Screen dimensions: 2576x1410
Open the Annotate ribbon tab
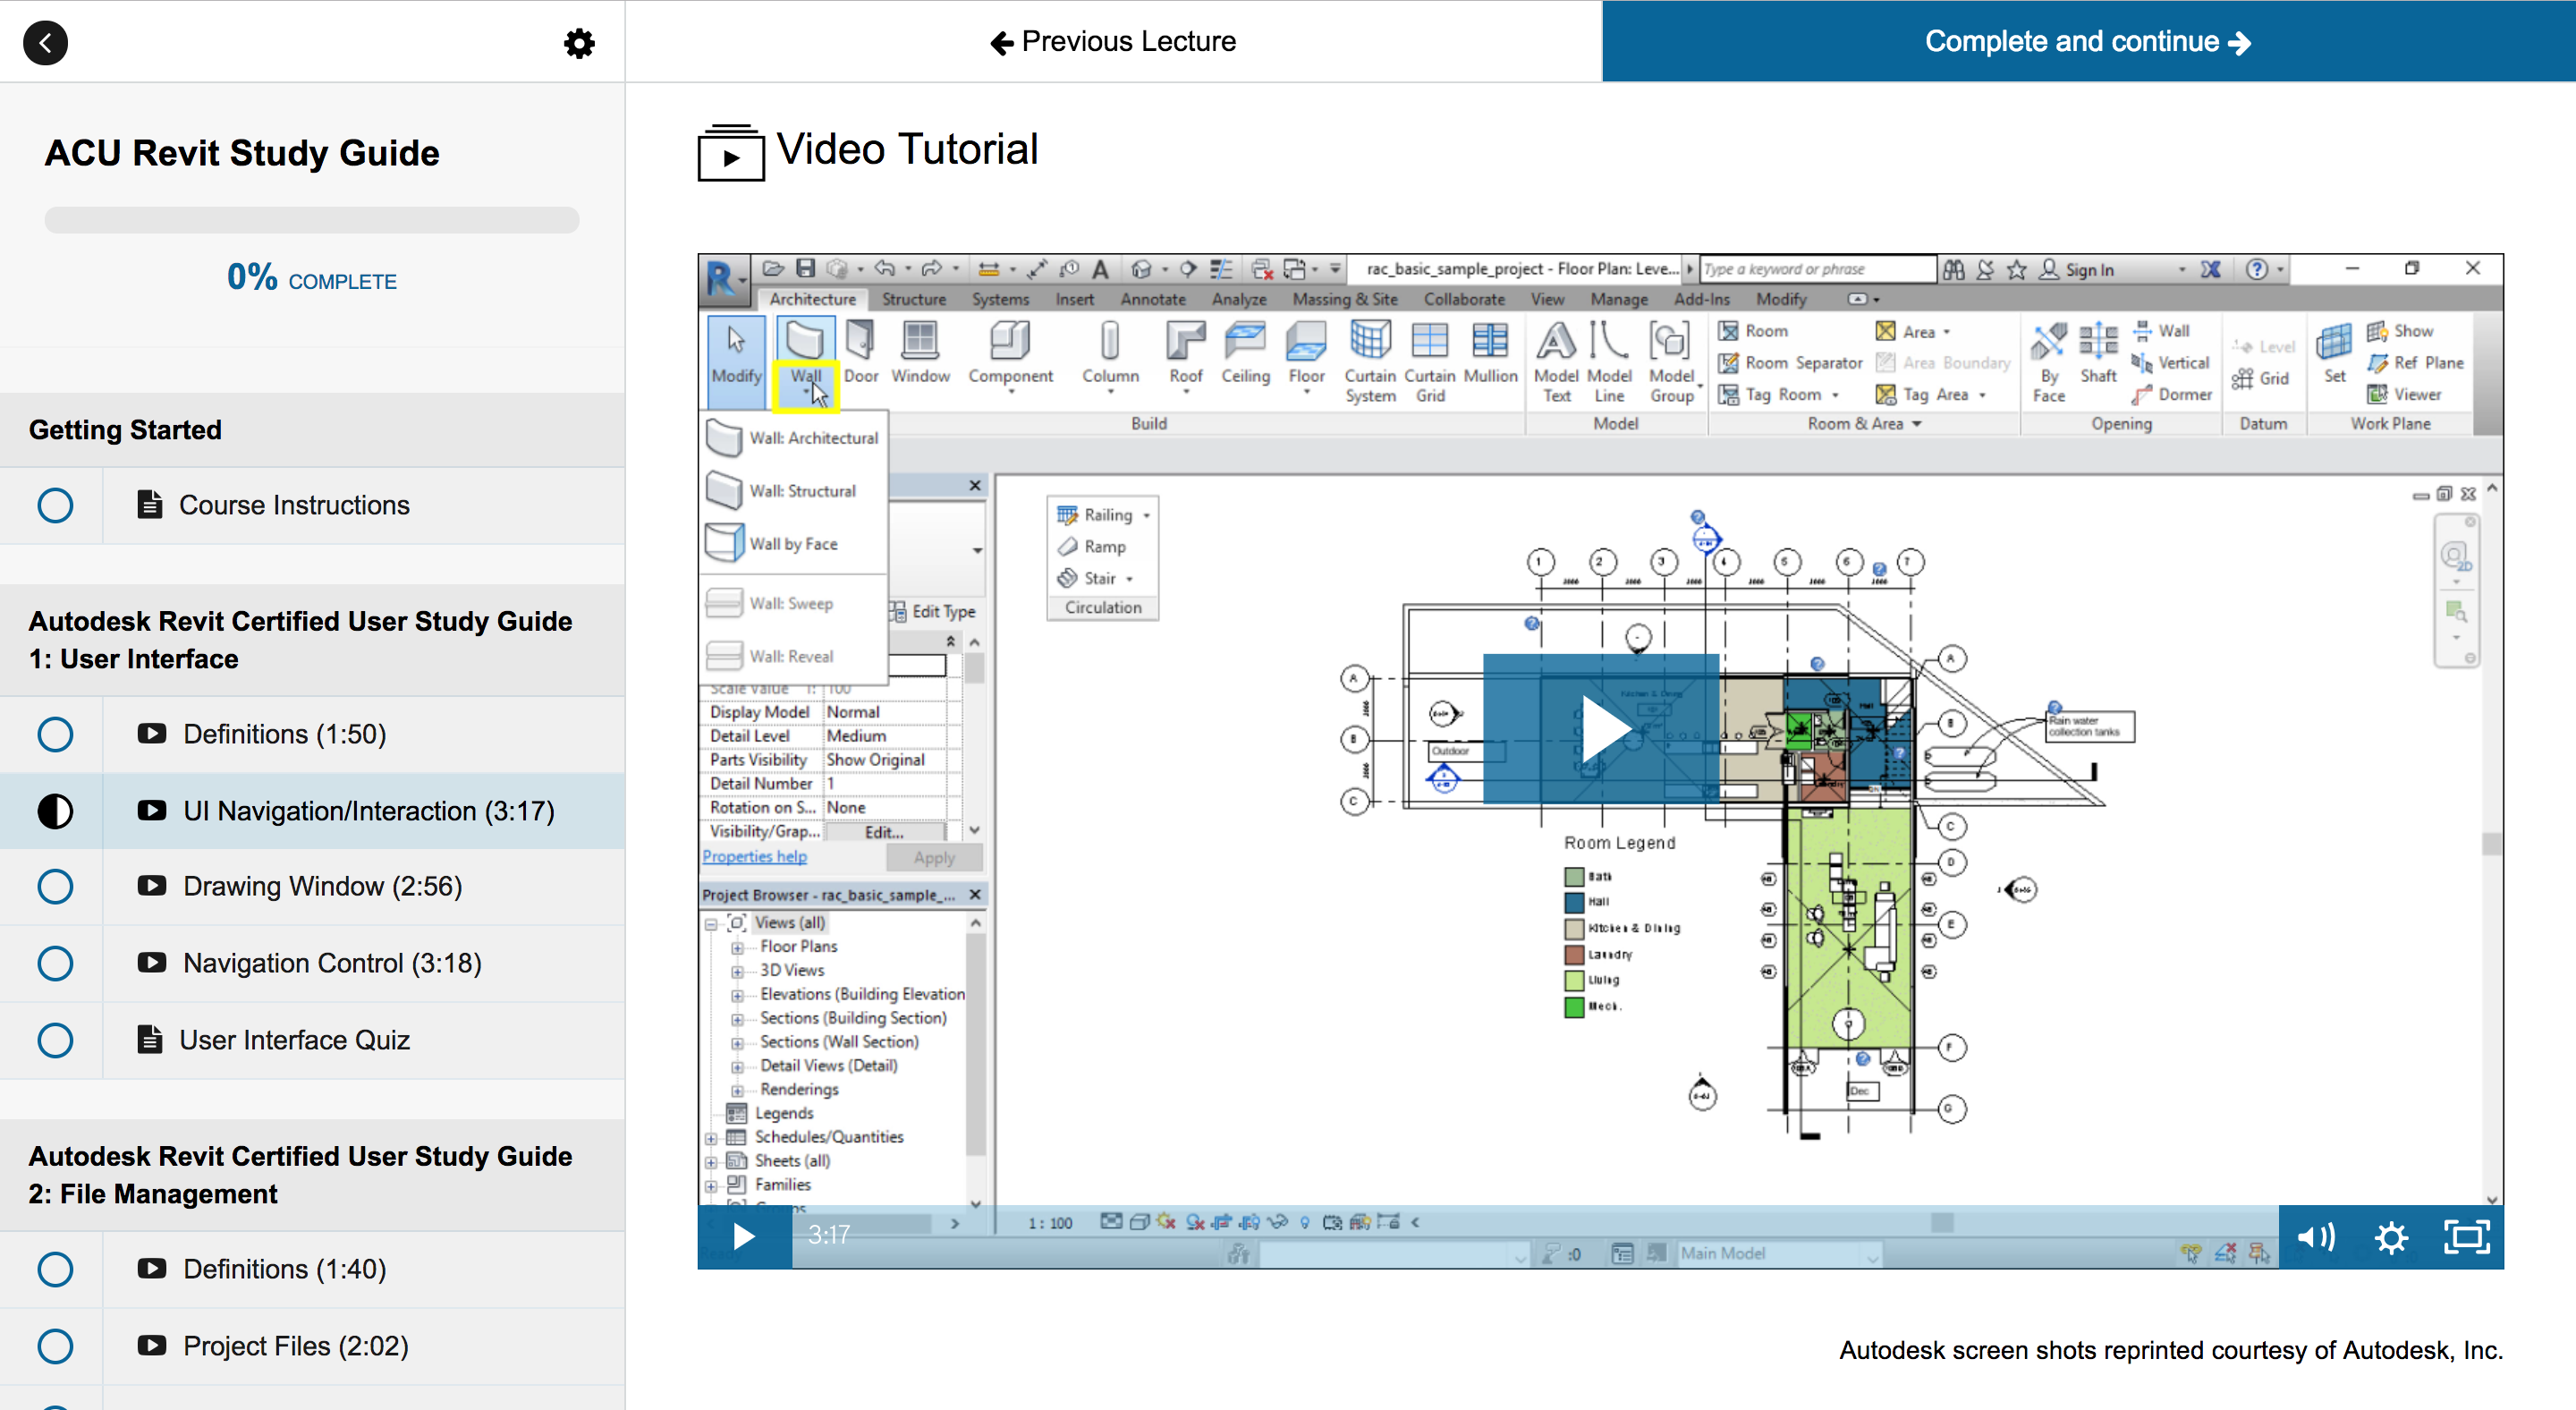tap(1152, 299)
